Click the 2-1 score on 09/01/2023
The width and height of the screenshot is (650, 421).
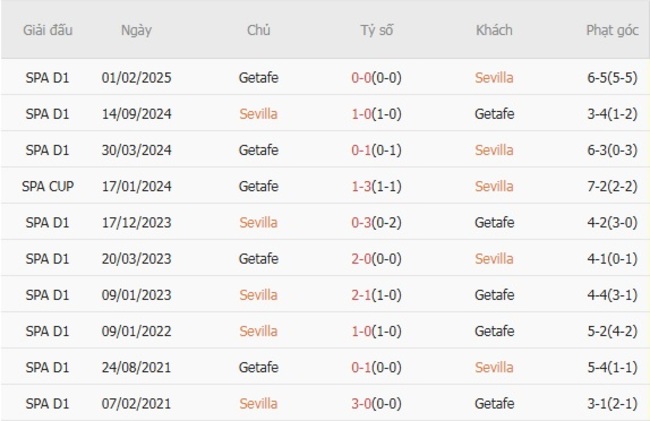click(363, 295)
